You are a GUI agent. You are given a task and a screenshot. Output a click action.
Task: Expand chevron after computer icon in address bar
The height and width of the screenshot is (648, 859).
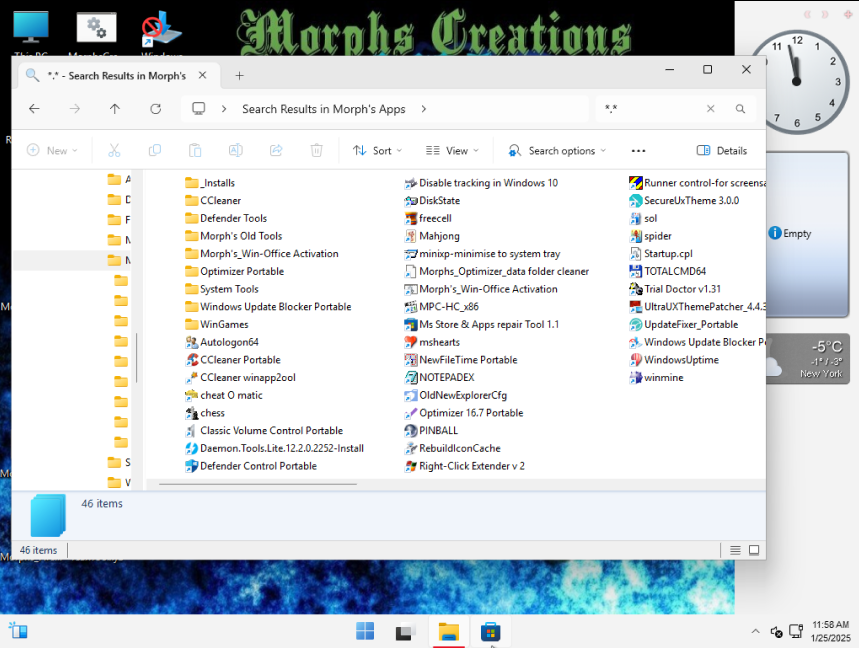click(x=224, y=109)
